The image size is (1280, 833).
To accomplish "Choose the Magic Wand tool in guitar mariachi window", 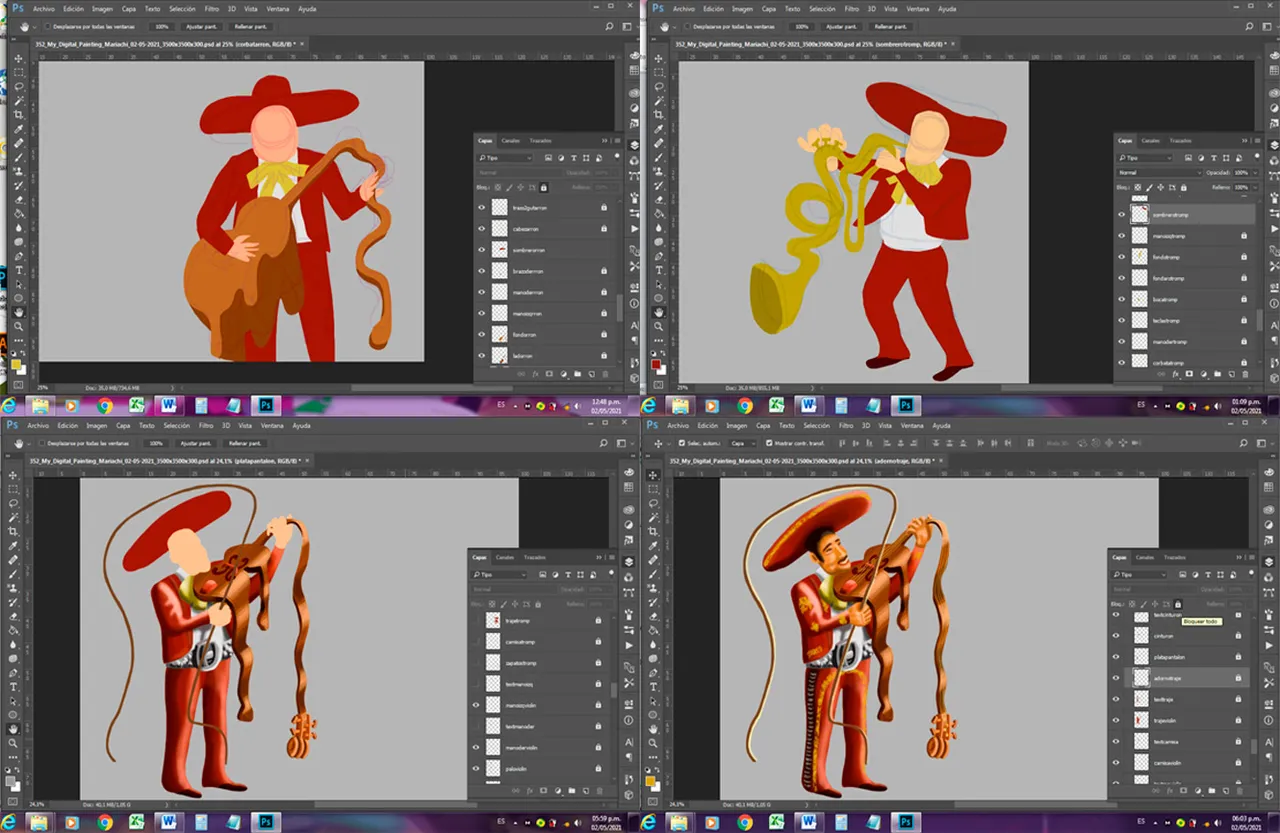I will tap(18, 100).
